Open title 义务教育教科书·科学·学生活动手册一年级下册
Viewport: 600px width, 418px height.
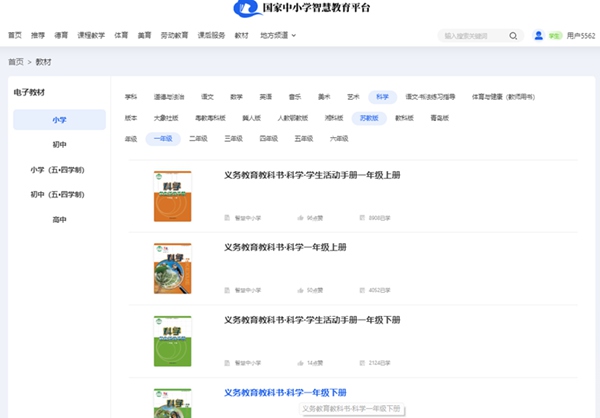point(312,320)
